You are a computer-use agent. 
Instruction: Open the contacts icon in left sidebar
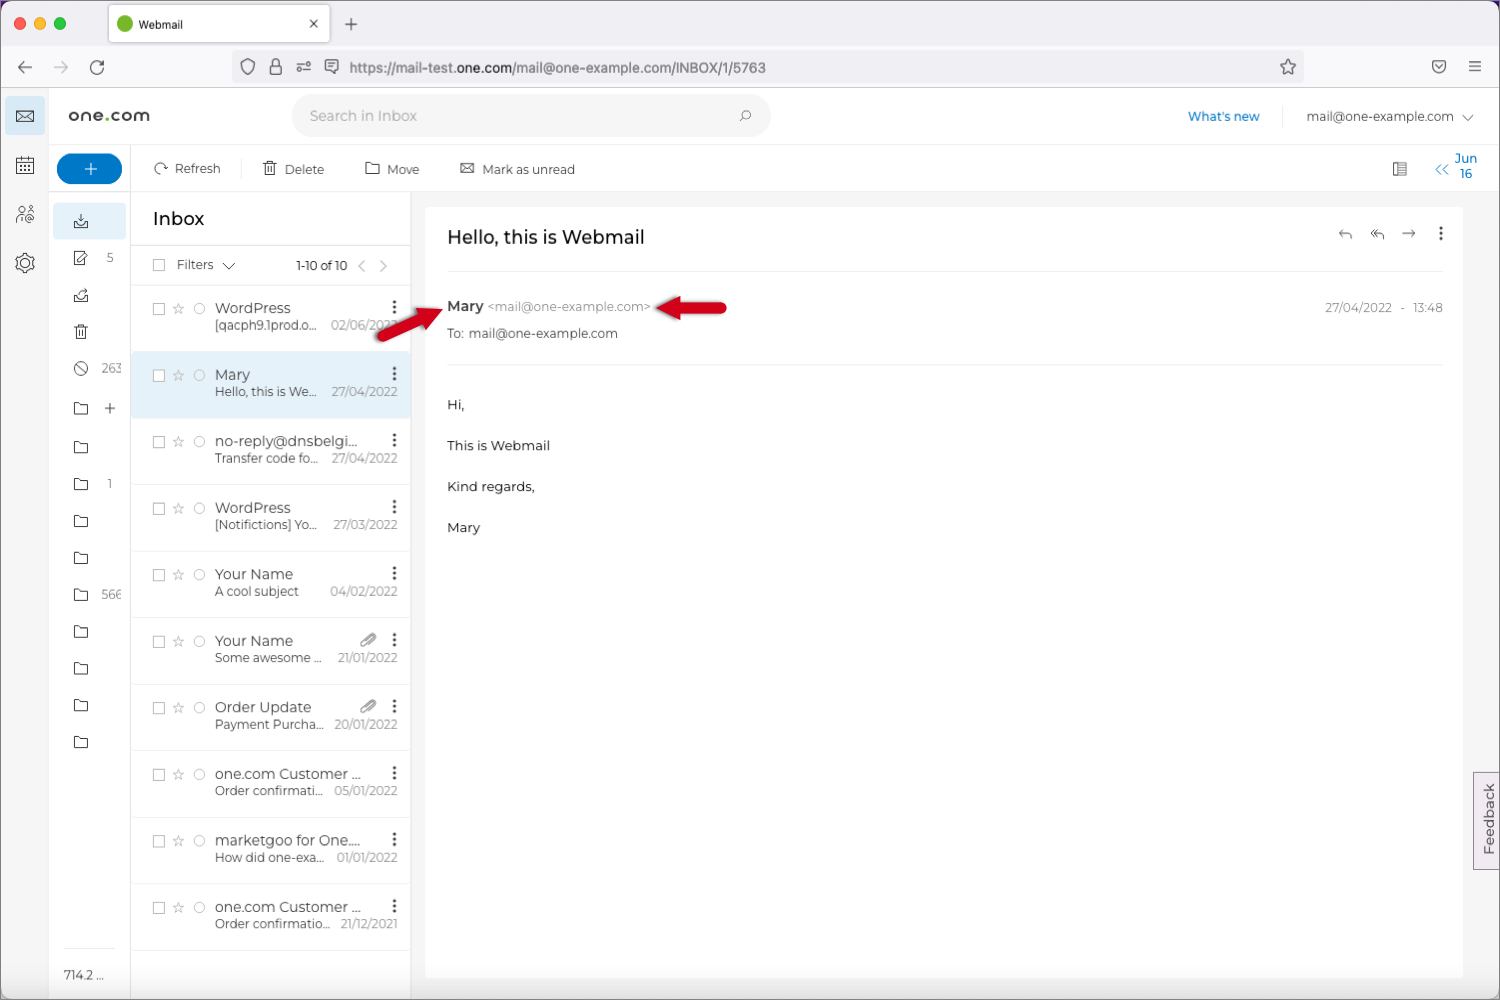[x=25, y=214]
